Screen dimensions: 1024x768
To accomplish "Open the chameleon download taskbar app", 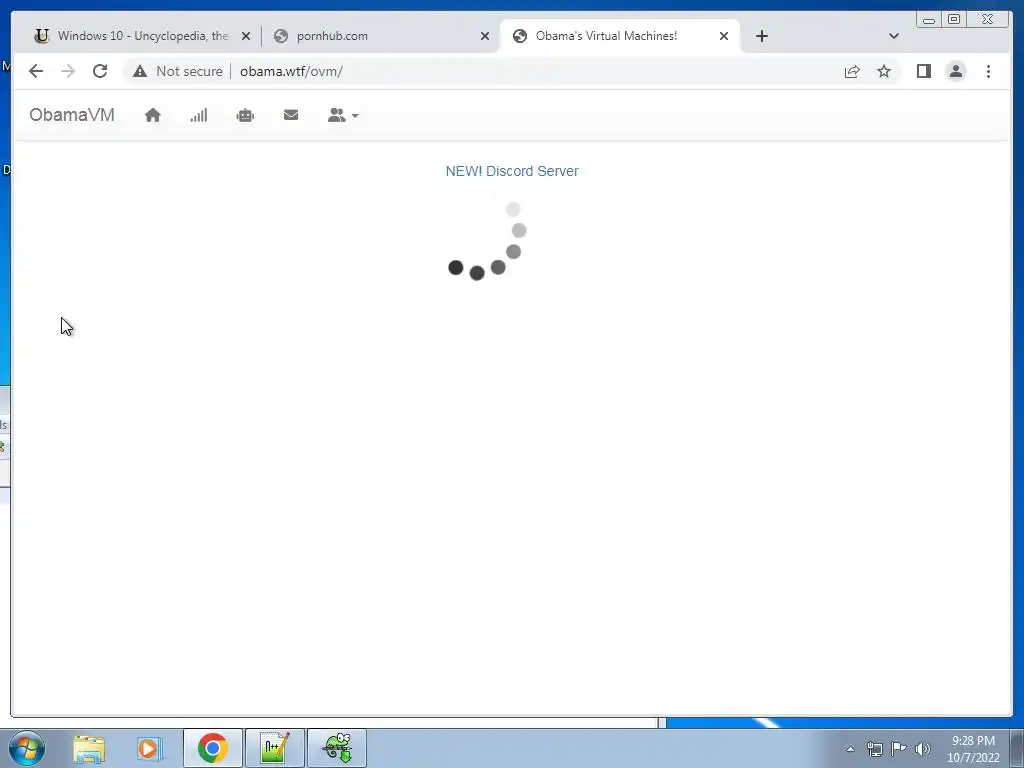I will [x=337, y=748].
